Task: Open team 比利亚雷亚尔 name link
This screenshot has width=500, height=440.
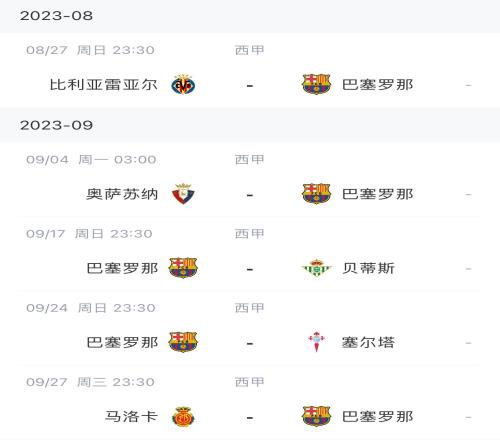Action: click(x=103, y=85)
